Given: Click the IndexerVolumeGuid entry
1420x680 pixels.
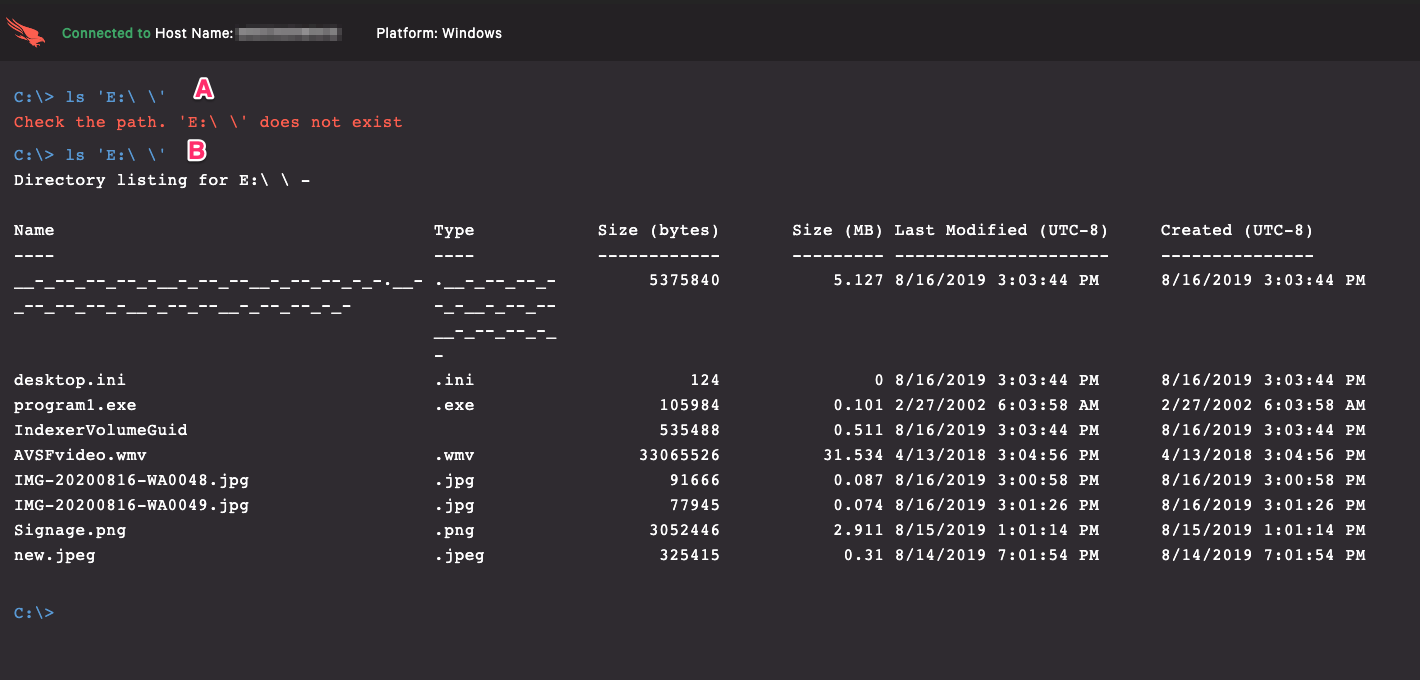Looking at the screenshot, I should [x=101, y=430].
